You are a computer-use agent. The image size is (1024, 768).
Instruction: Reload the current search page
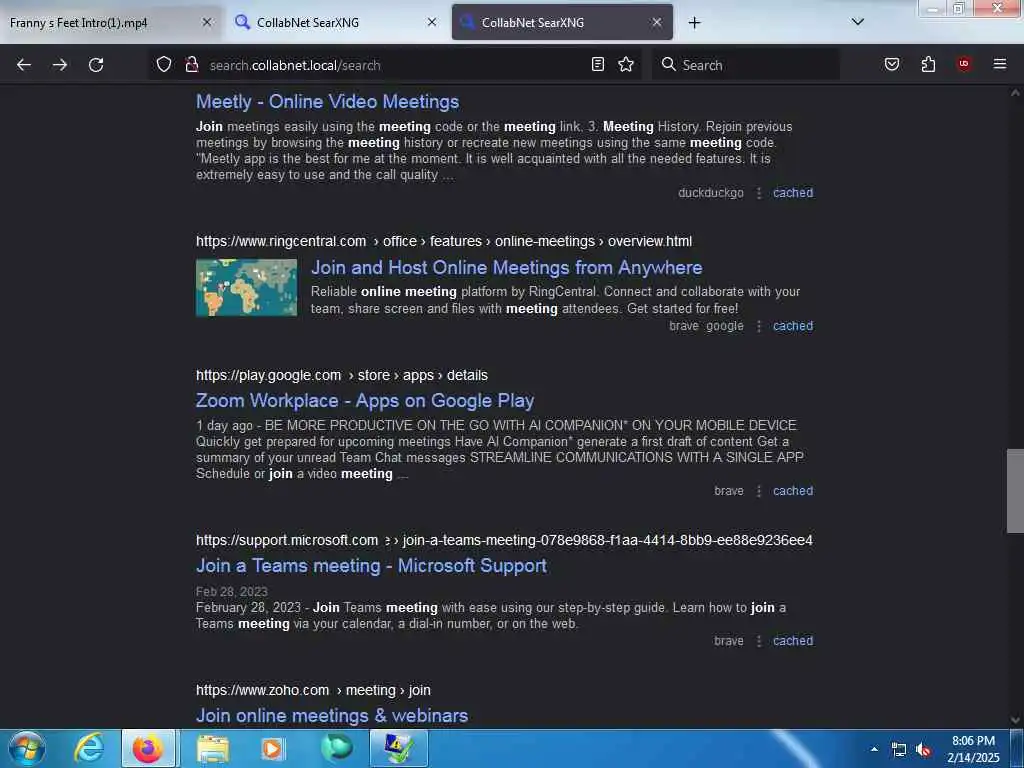(96, 65)
